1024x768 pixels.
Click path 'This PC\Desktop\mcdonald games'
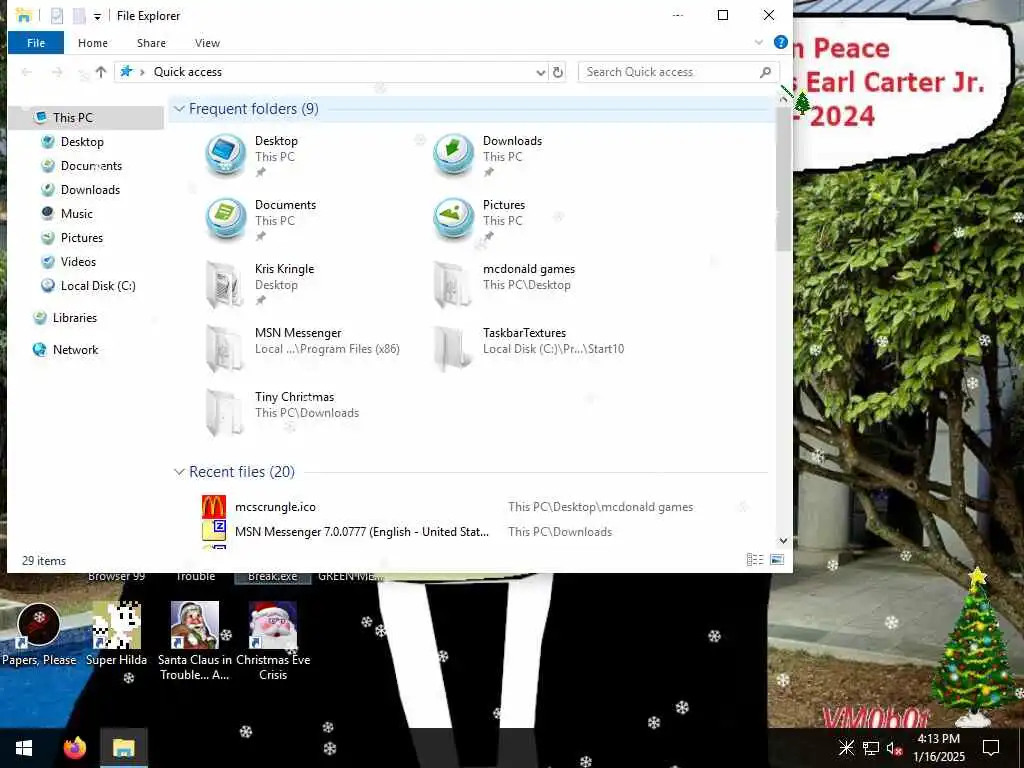click(x=600, y=507)
